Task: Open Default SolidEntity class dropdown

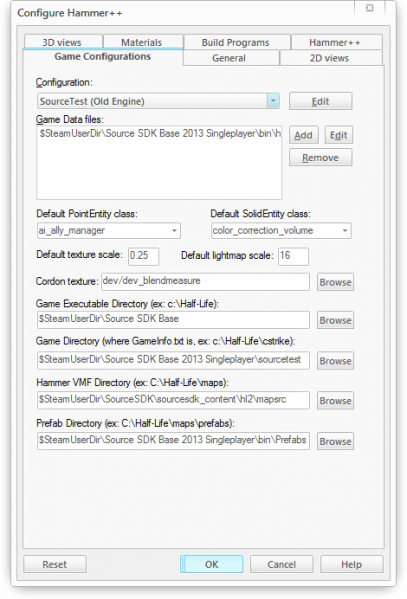Action: click(281, 230)
